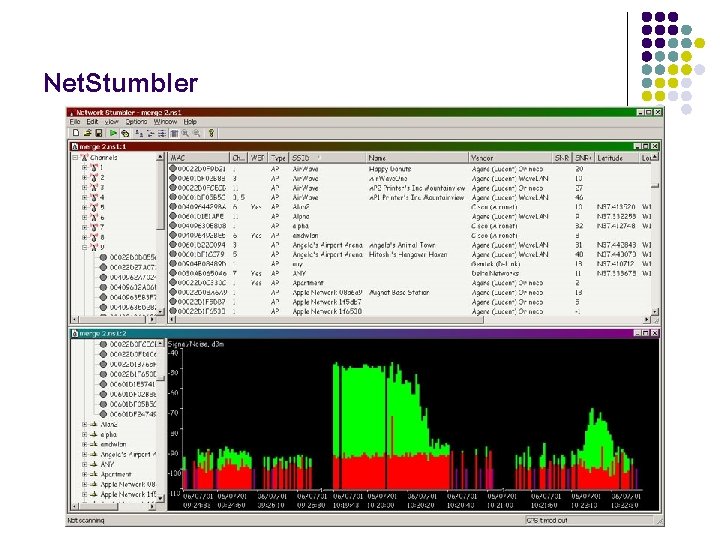This screenshot has height=540, width=720.
Task: Expand channel 4 in the Channels tree
Action: pos(84,197)
